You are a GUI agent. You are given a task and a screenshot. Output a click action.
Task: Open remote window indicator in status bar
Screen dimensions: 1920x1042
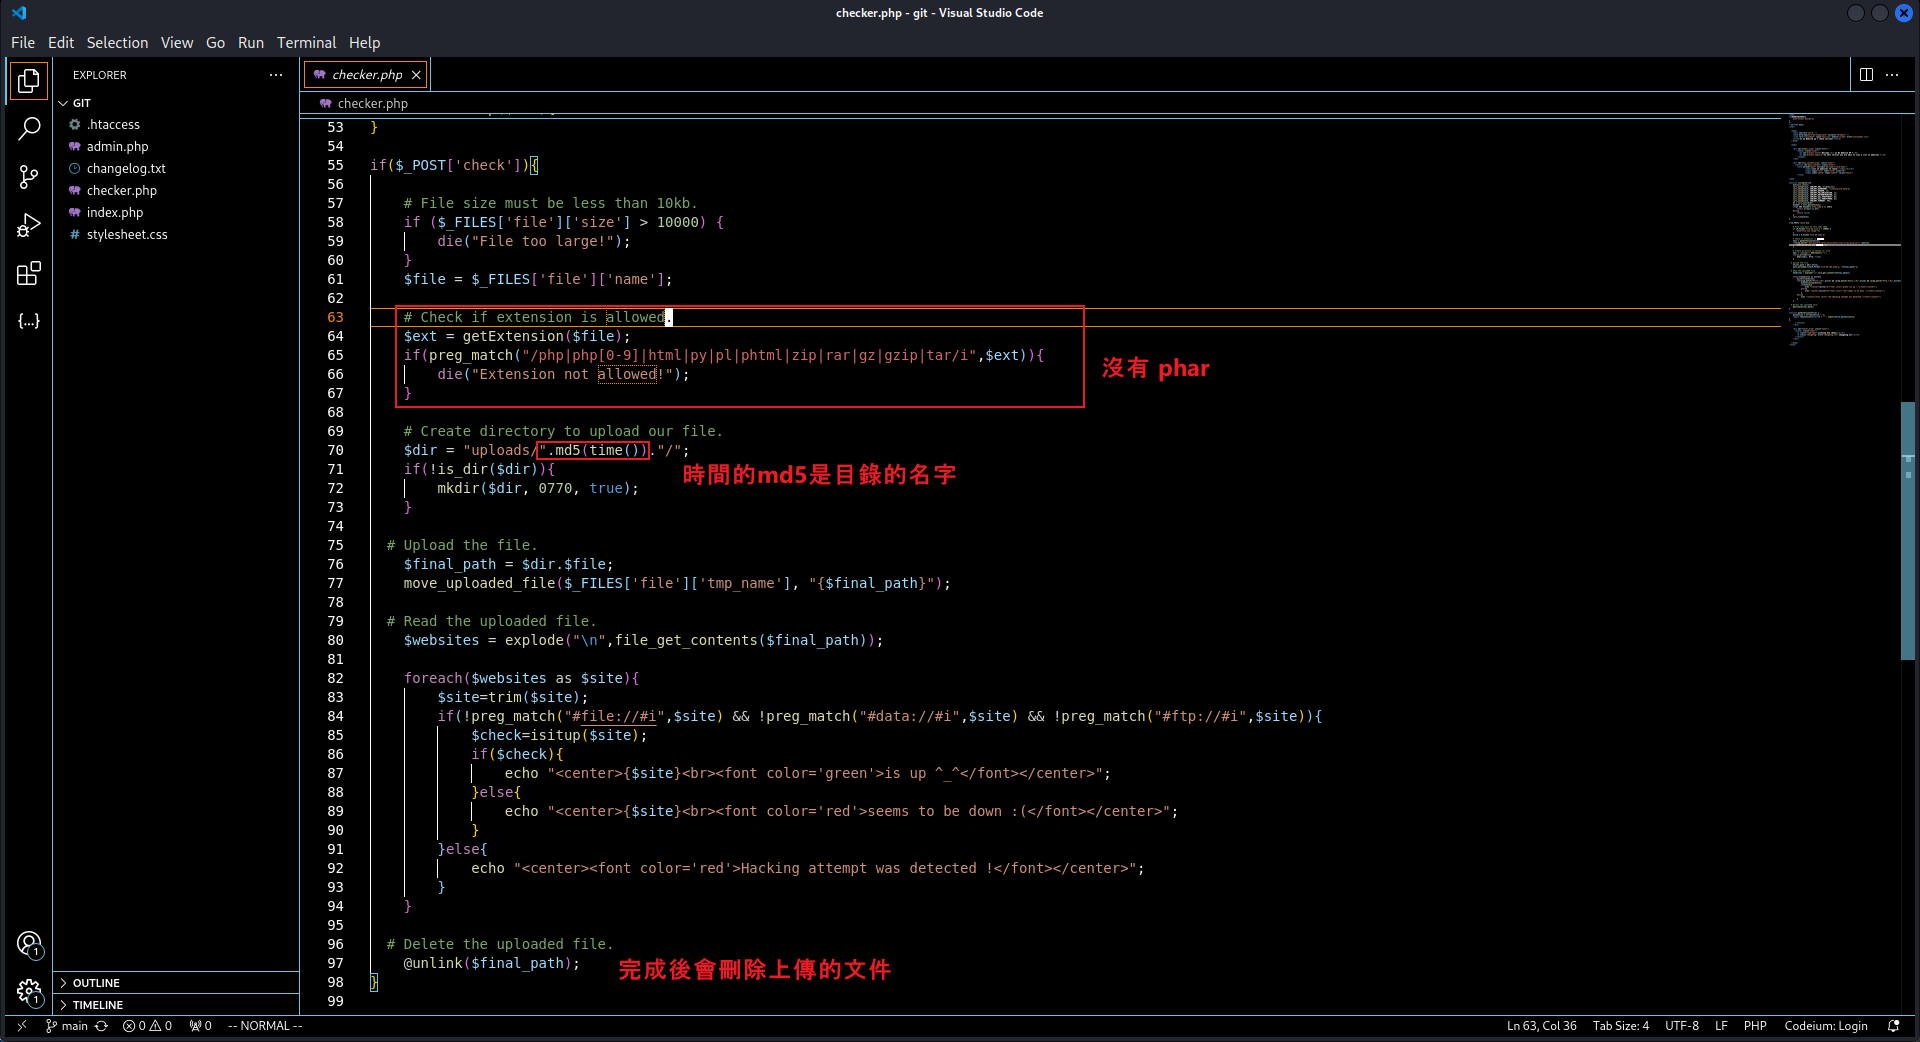pos(21,1026)
